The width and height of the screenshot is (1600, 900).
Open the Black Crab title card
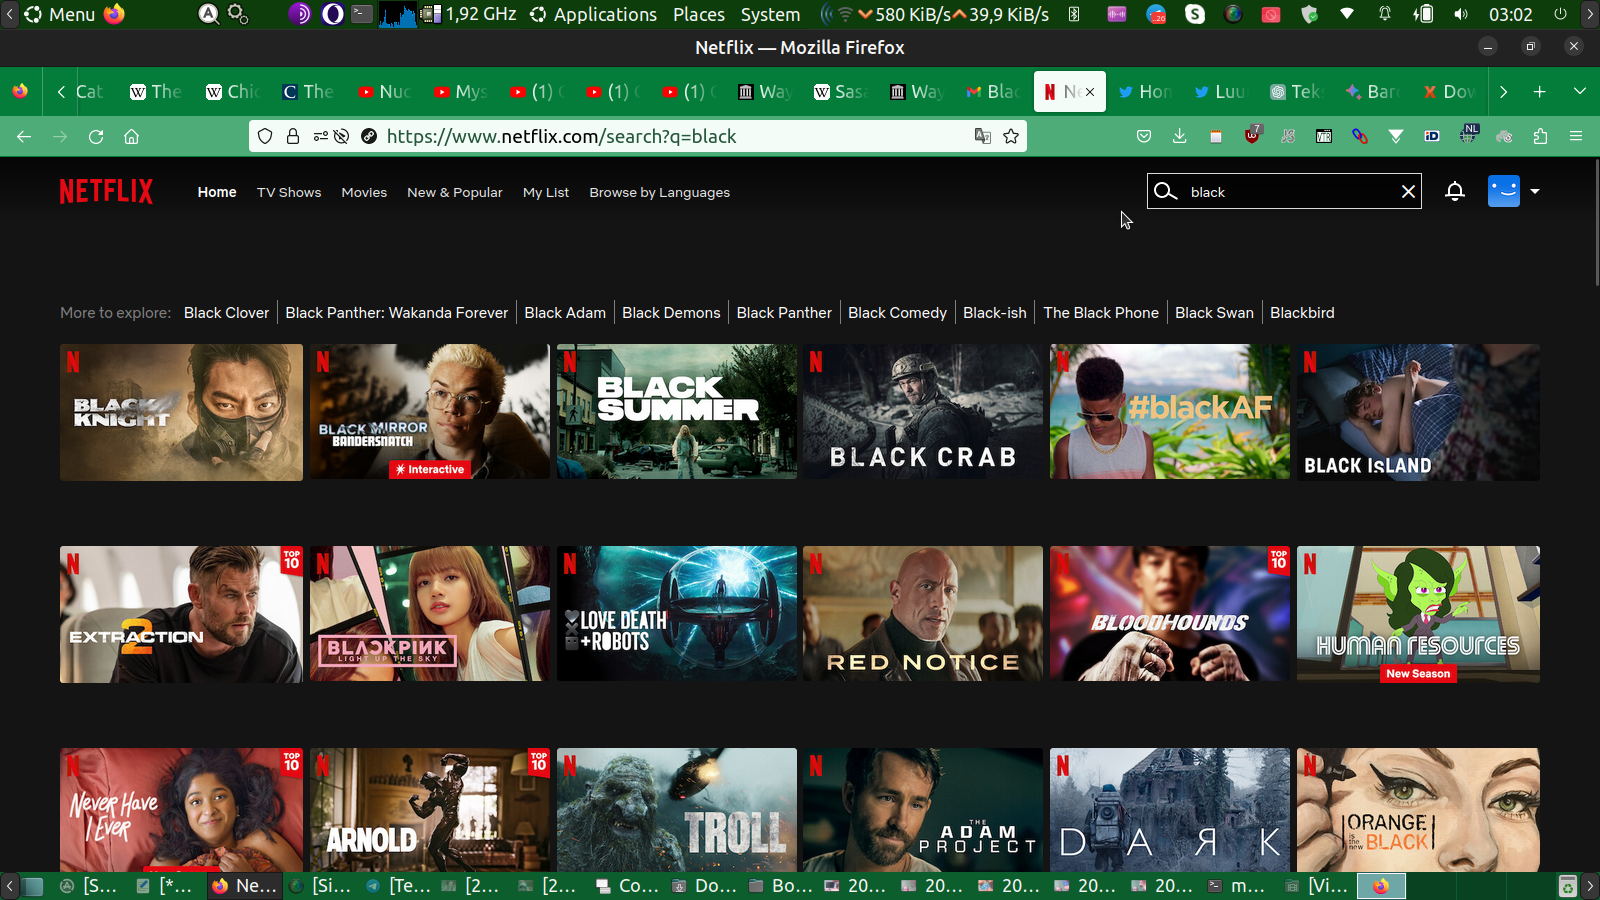click(923, 412)
